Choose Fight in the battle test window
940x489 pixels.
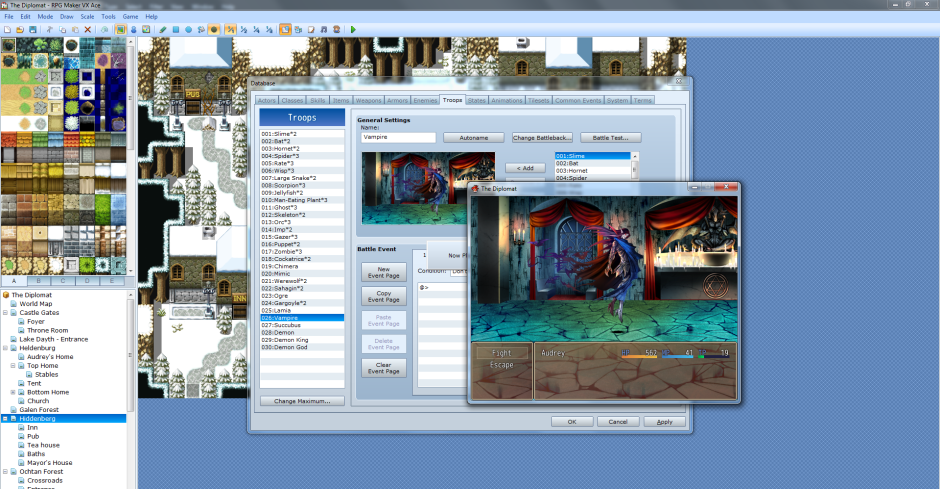point(502,353)
